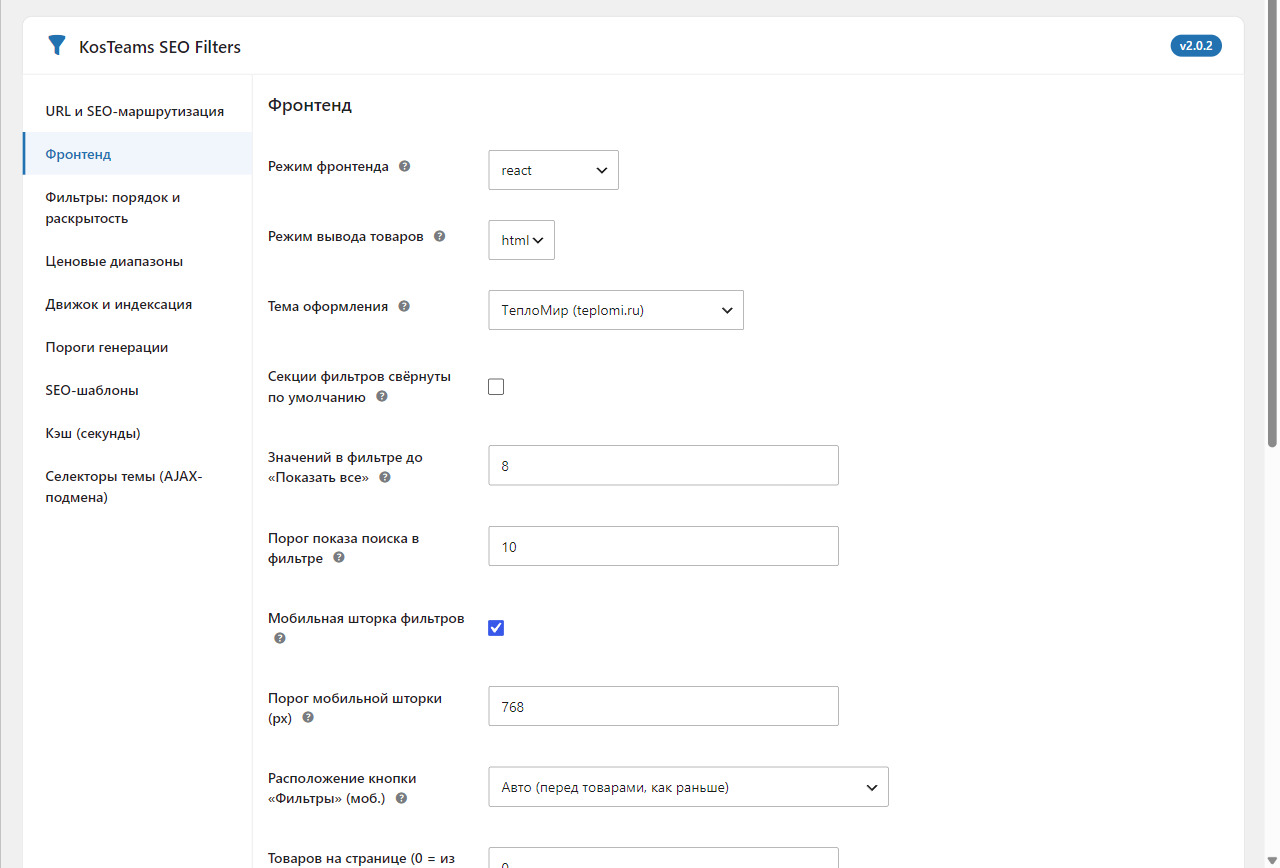Select the Фронтенд sidebar tab
This screenshot has height=868, width=1280.
click(138, 154)
